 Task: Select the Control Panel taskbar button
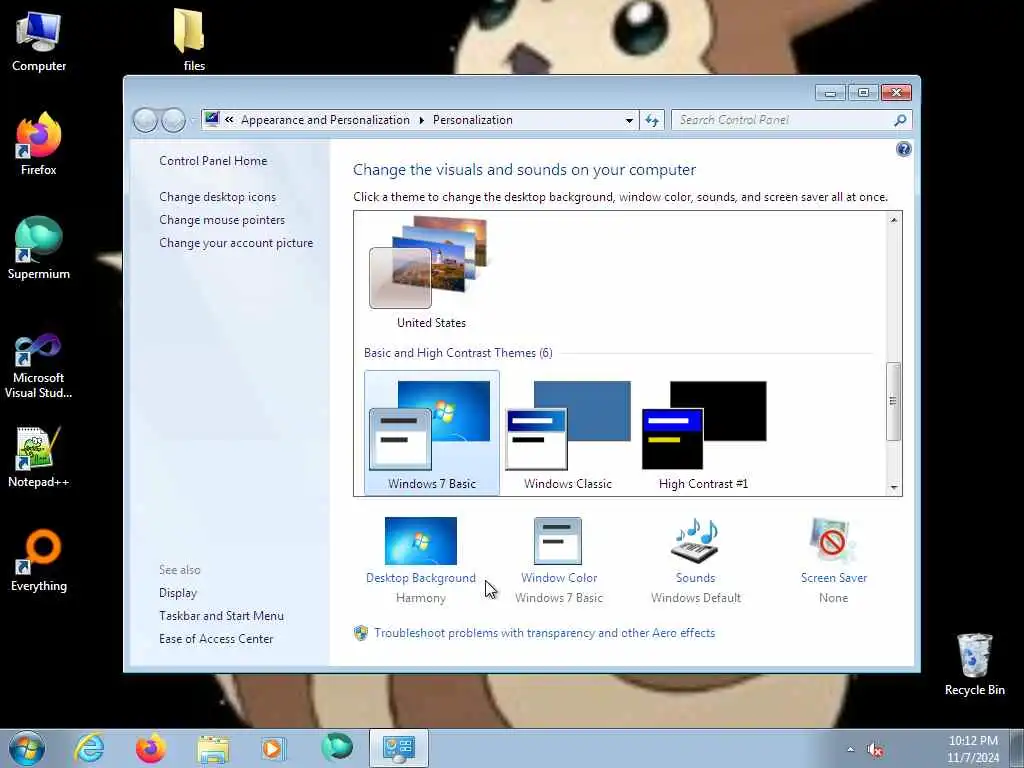398,748
